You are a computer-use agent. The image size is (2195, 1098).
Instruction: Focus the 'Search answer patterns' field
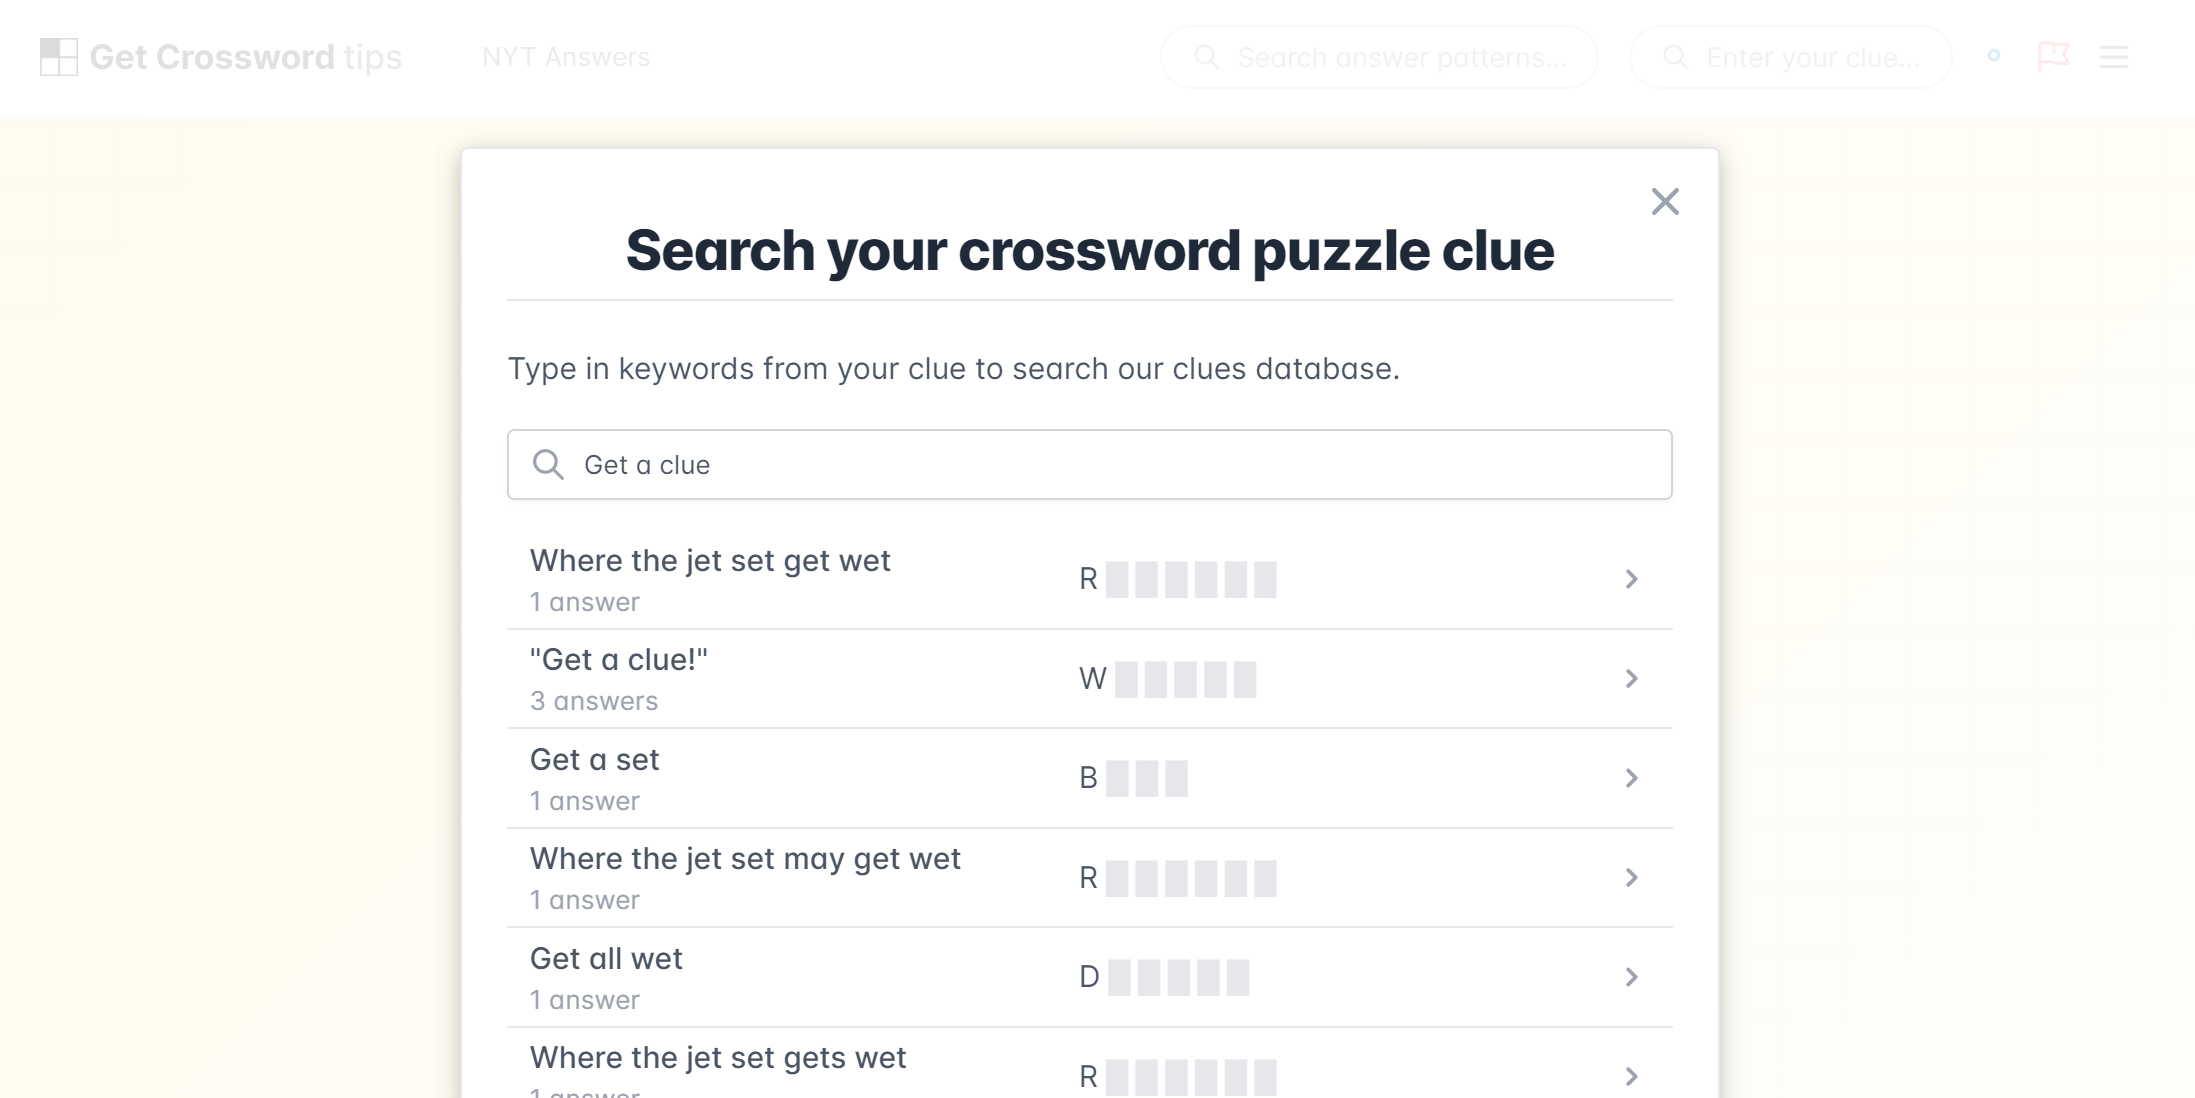[x=1379, y=57]
